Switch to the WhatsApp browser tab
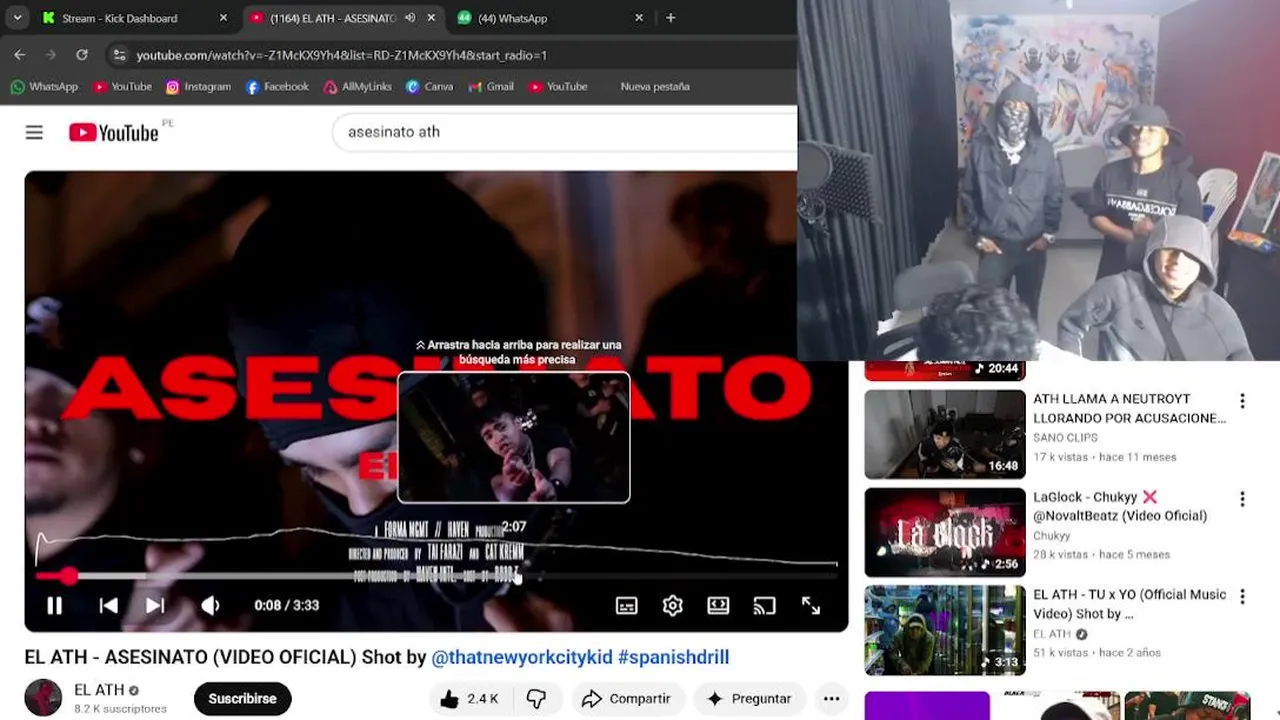The image size is (1280, 720). pos(512,18)
